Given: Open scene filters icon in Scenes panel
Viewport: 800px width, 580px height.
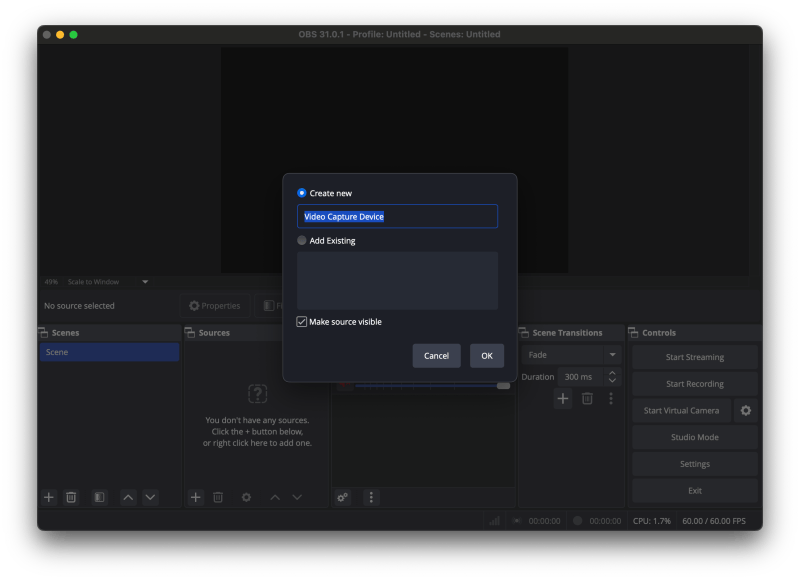Looking at the screenshot, I should (x=99, y=497).
